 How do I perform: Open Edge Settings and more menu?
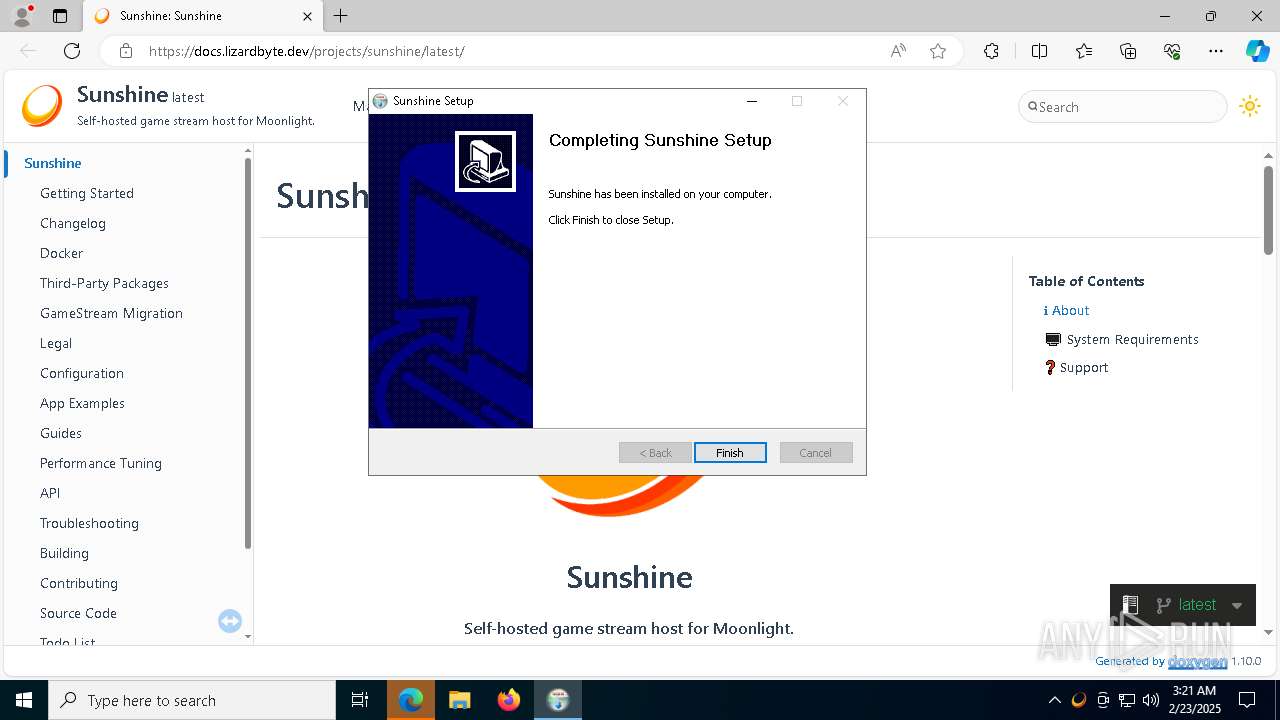click(x=1216, y=51)
